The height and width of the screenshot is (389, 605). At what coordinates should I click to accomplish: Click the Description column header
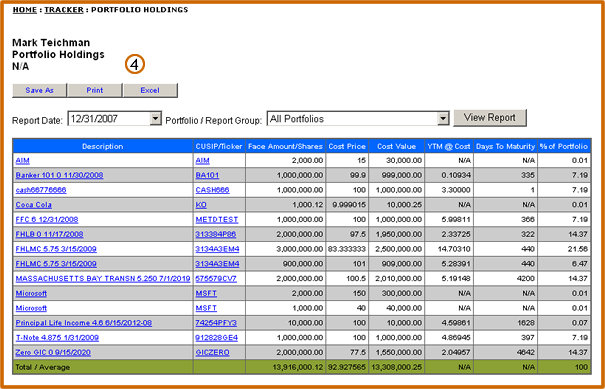103,146
